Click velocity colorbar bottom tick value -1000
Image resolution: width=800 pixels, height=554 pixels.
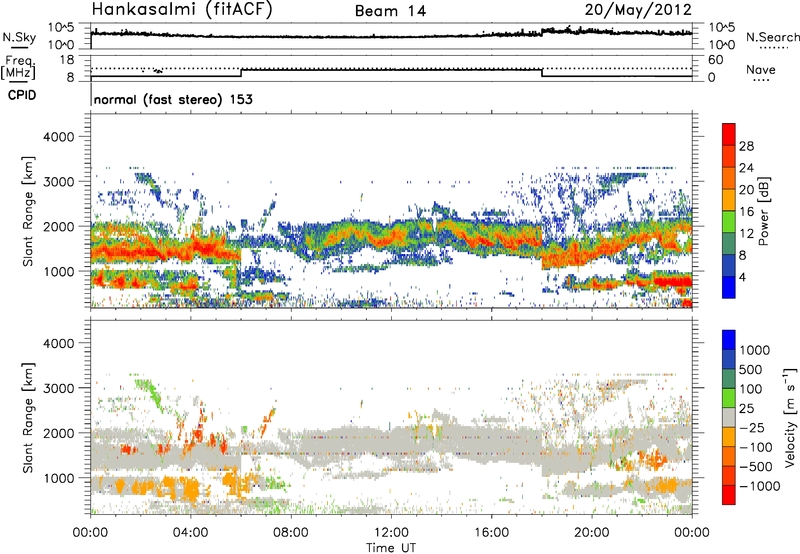(759, 486)
